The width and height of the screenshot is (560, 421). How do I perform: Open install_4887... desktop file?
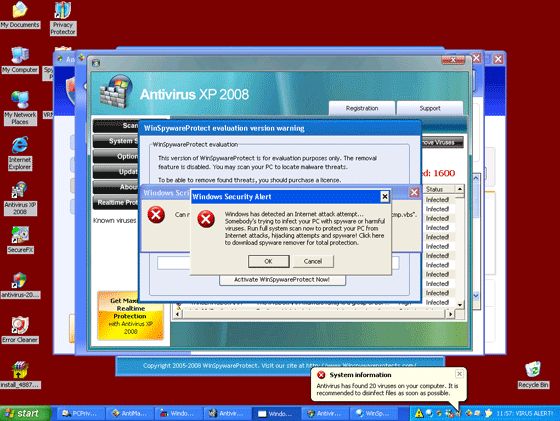pos(20,375)
